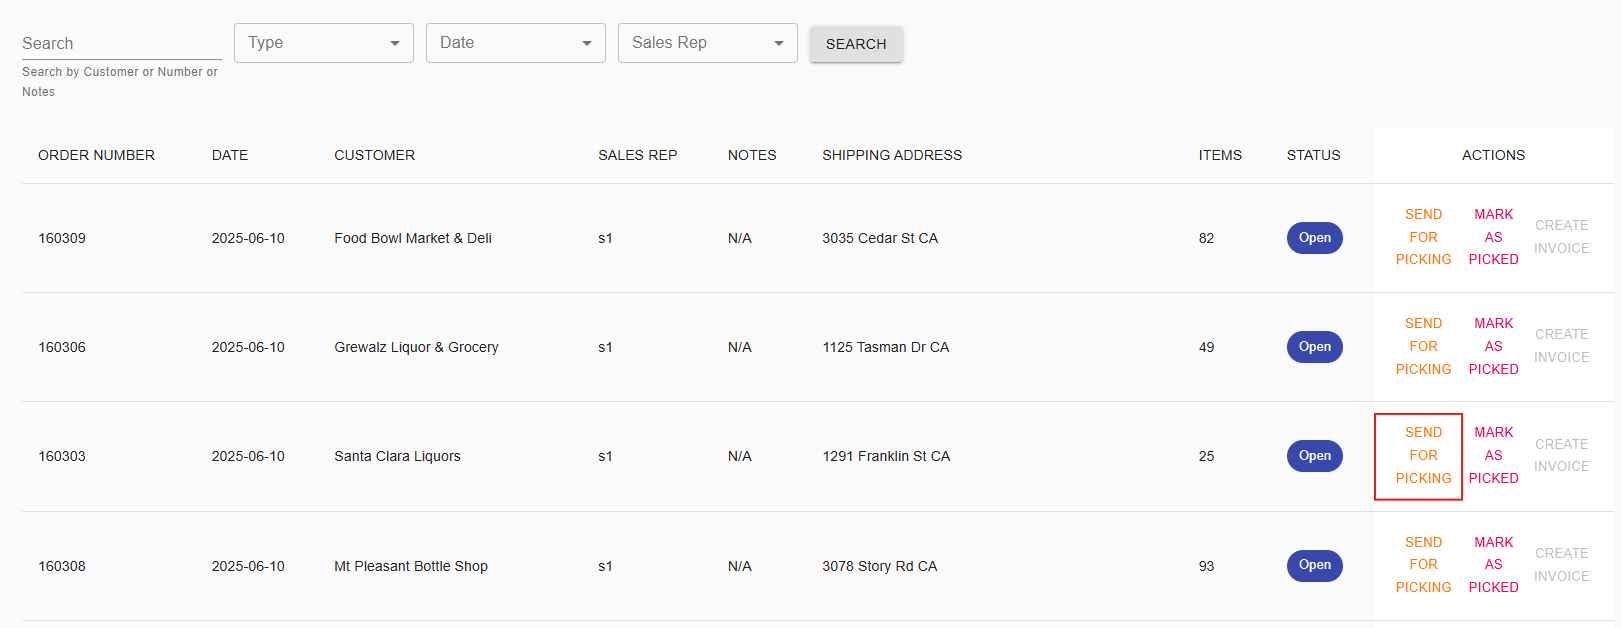
Task: Click the Open status badge for order 160303
Action: point(1314,455)
